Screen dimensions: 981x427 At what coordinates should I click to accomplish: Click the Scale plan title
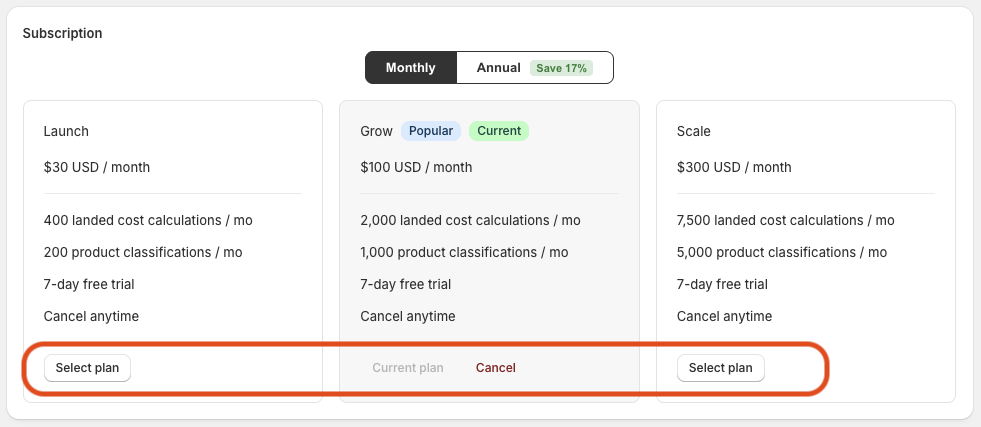(x=693, y=131)
